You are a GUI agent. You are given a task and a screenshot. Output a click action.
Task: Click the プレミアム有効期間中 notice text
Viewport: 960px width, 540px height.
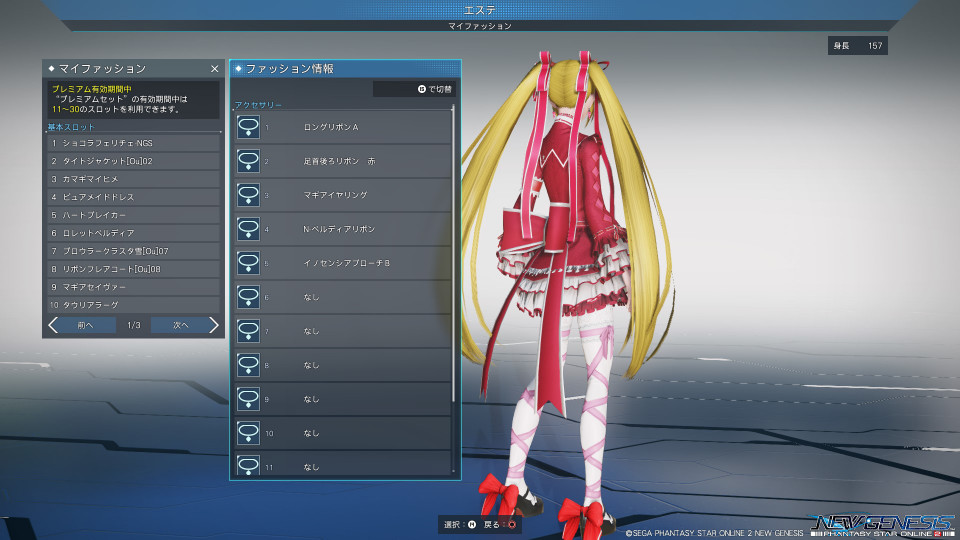pos(92,89)
